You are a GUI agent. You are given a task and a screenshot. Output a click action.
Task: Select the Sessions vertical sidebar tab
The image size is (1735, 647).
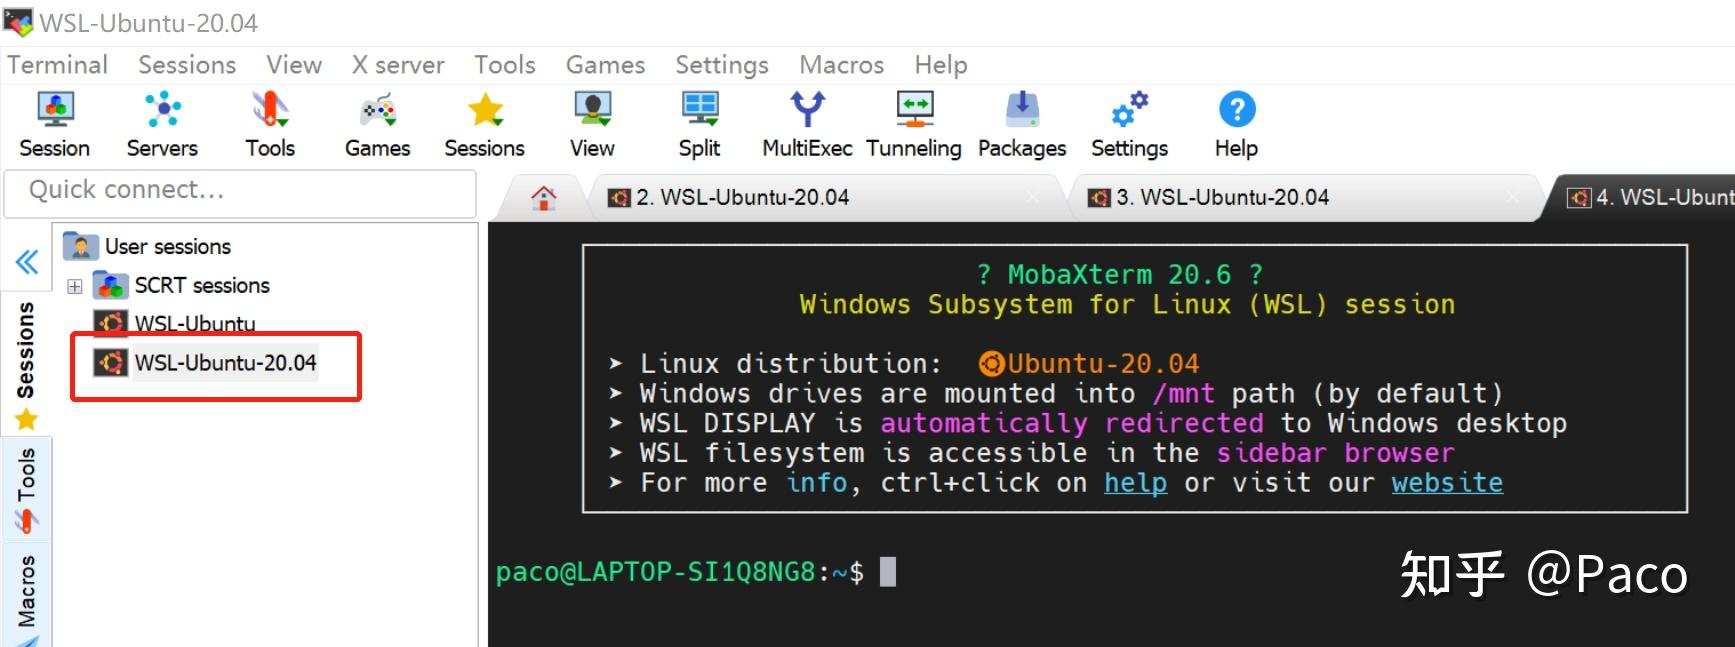pos(26,365)
